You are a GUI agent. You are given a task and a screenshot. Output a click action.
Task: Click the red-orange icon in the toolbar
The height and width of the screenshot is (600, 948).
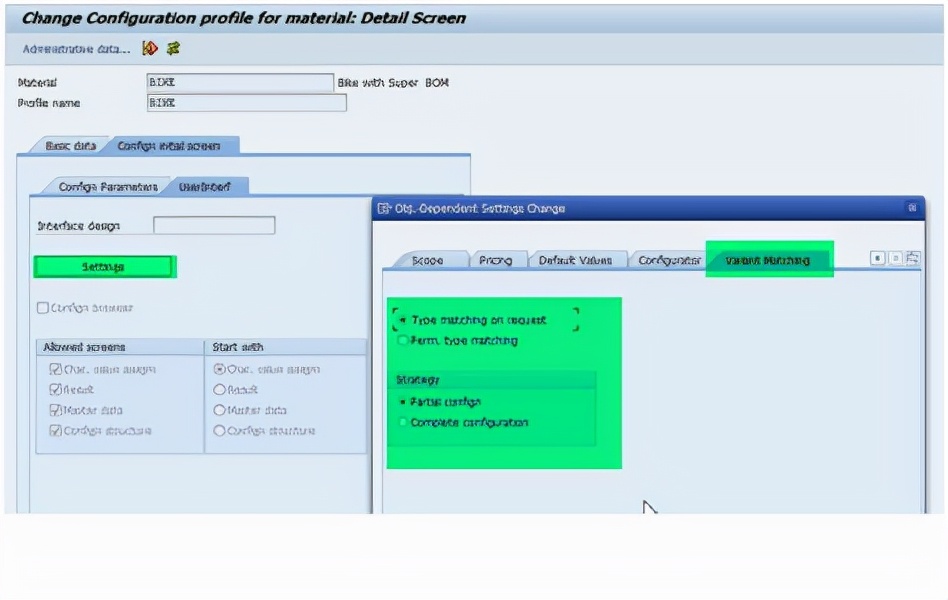150,48
